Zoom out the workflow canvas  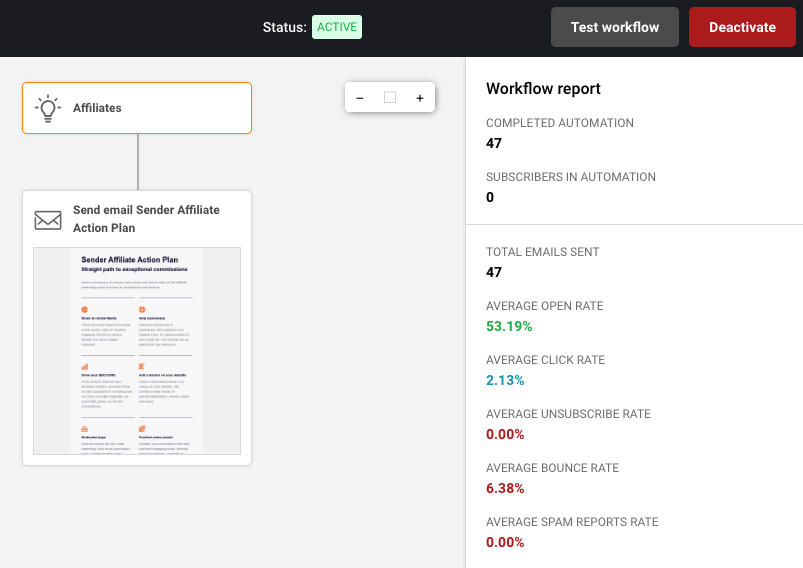pos(360,98)
